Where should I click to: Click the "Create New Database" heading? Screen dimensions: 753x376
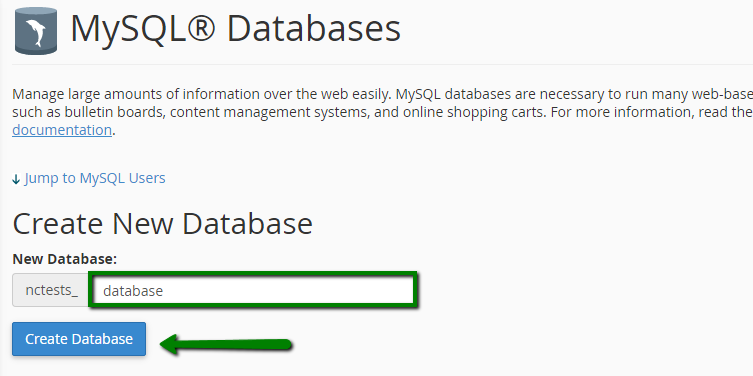click(162, 224)
